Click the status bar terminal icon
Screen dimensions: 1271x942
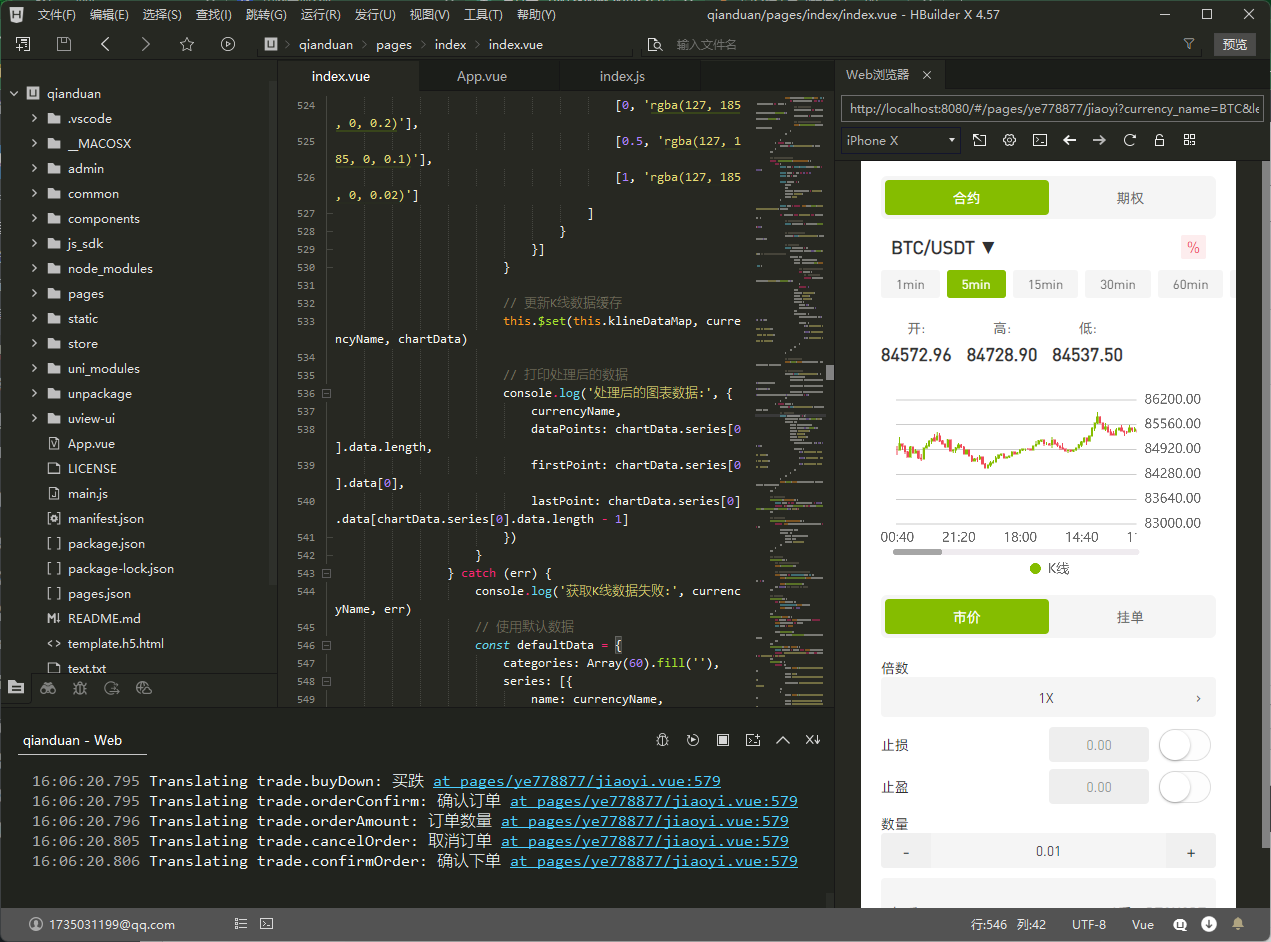tap(267, 924)
